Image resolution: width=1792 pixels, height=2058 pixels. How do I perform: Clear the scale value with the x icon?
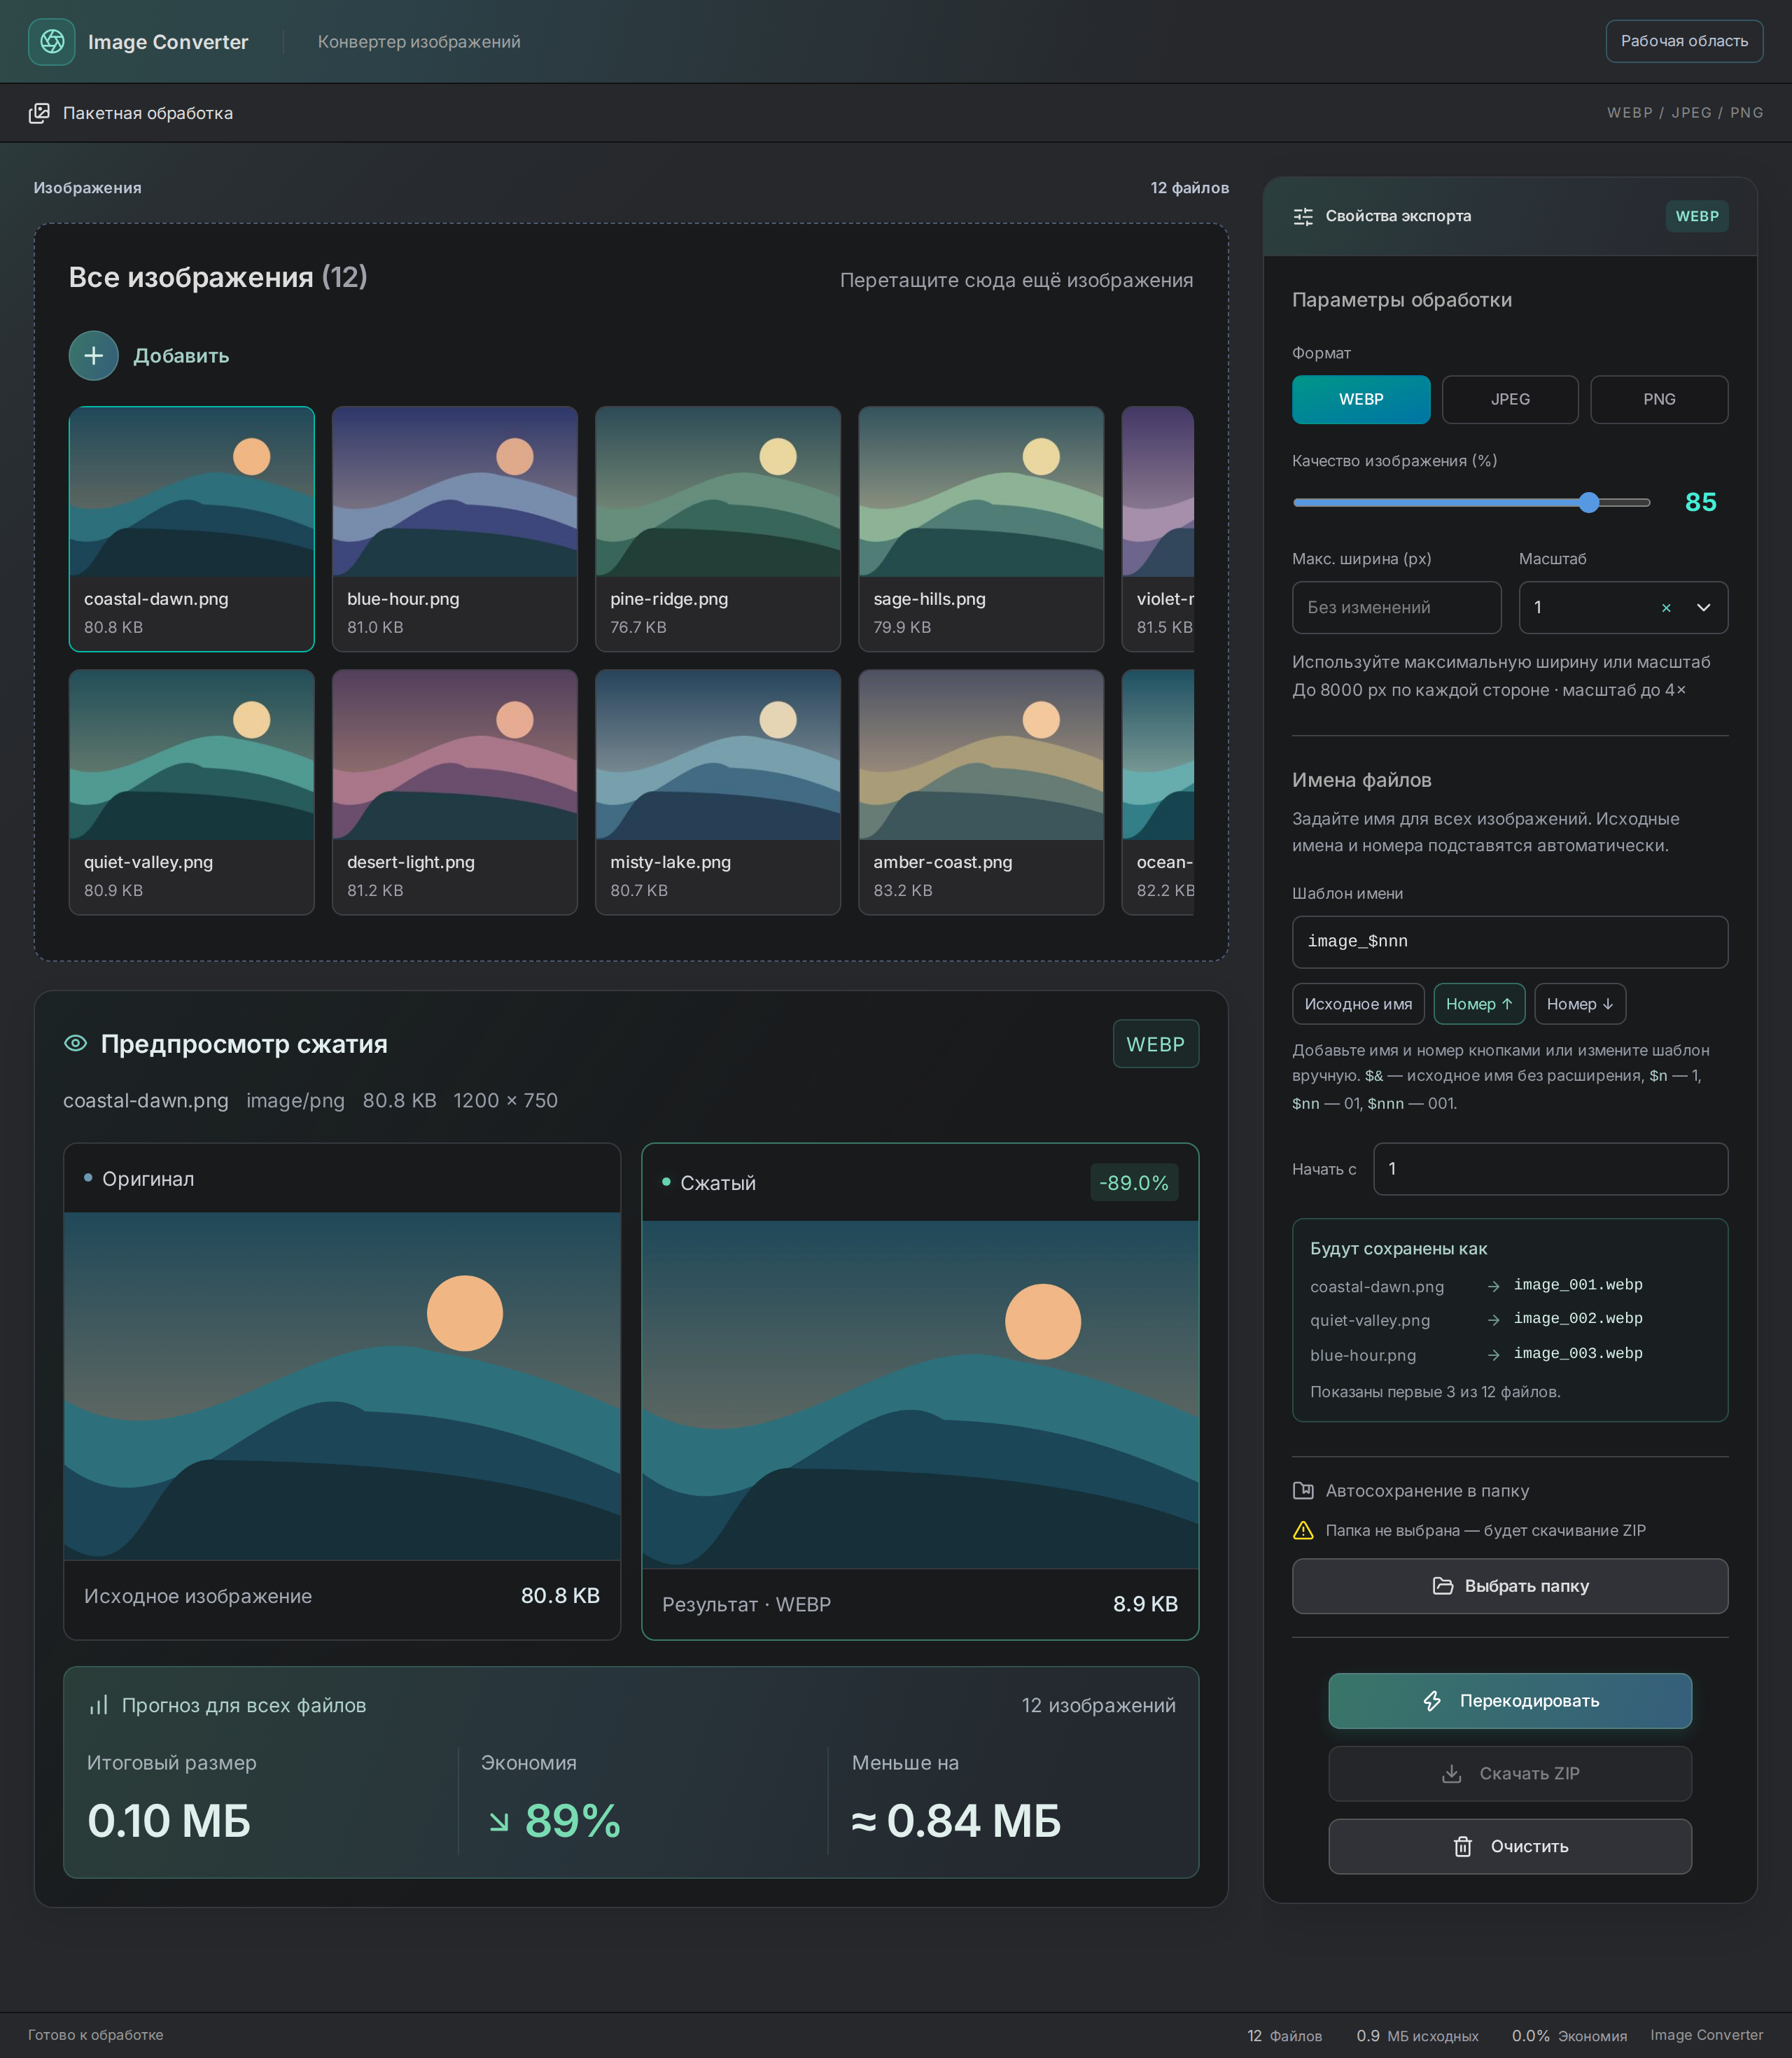(x=1666, y=608)
